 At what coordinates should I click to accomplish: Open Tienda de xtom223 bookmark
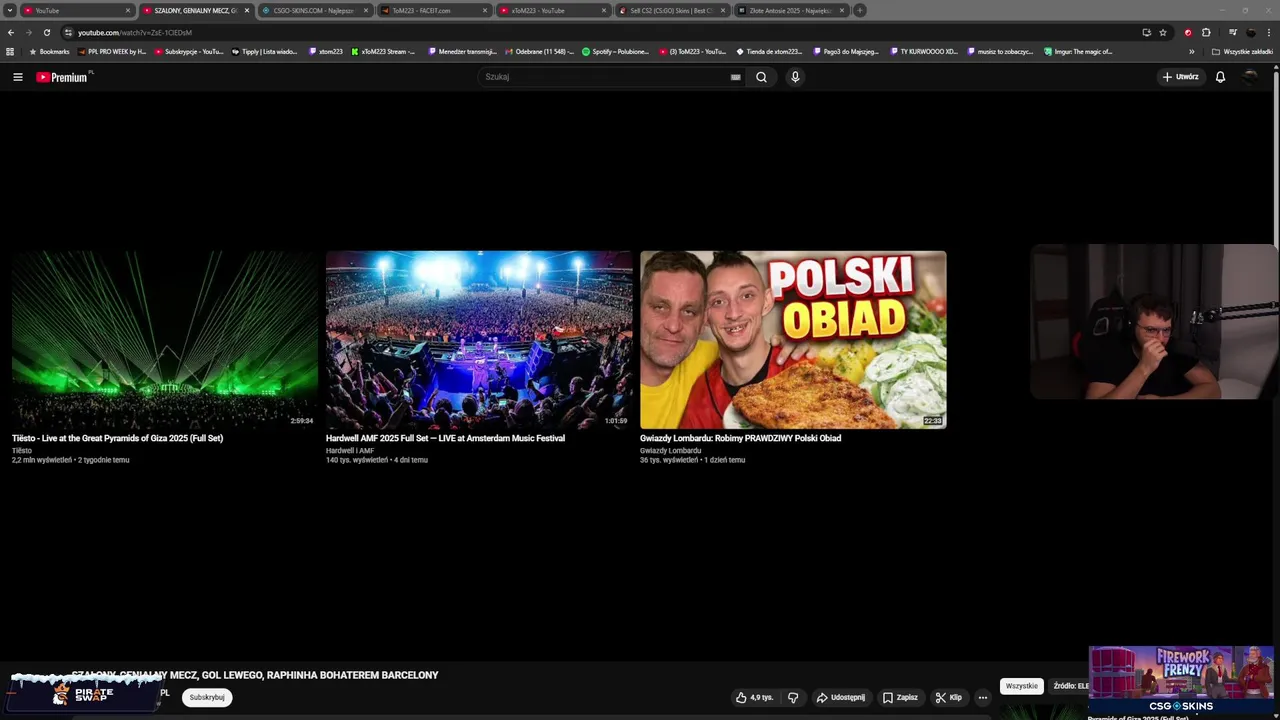[769, 52]
